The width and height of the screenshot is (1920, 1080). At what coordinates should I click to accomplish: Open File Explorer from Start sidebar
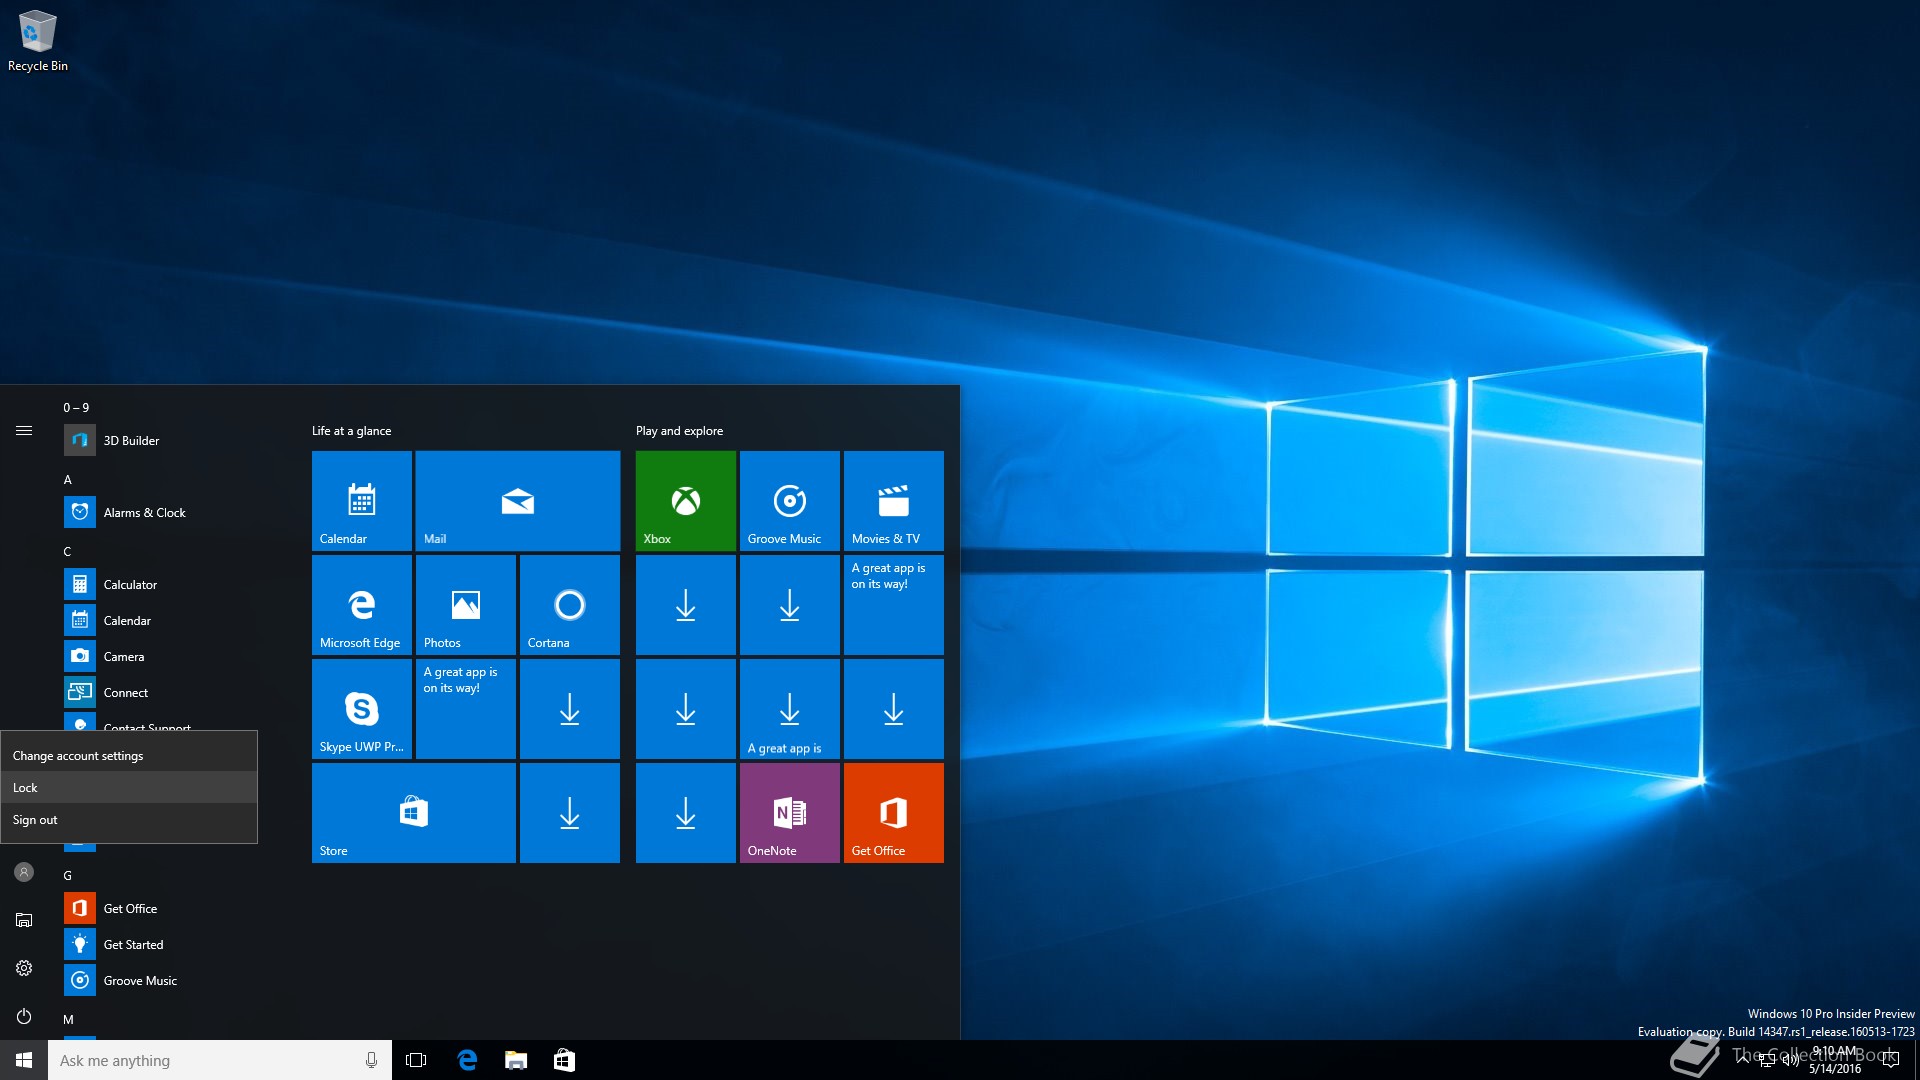(x=24, y=920)
